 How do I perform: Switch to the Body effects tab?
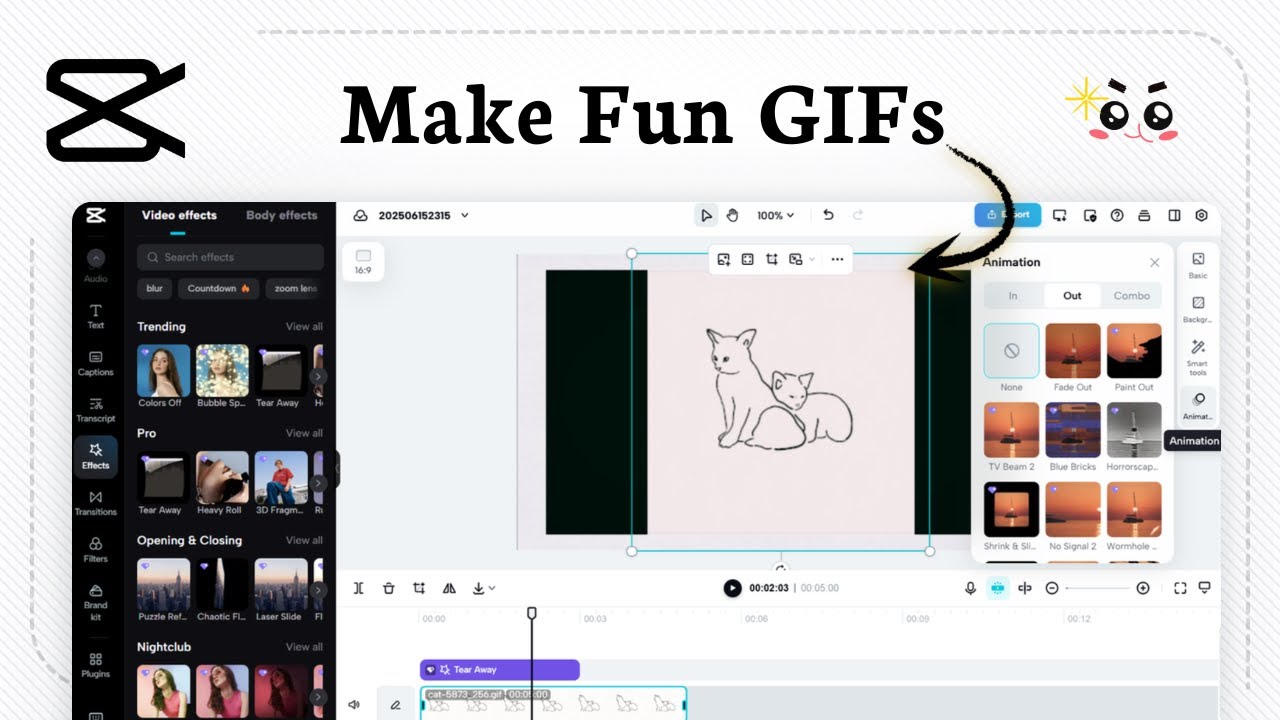(282, 215)
